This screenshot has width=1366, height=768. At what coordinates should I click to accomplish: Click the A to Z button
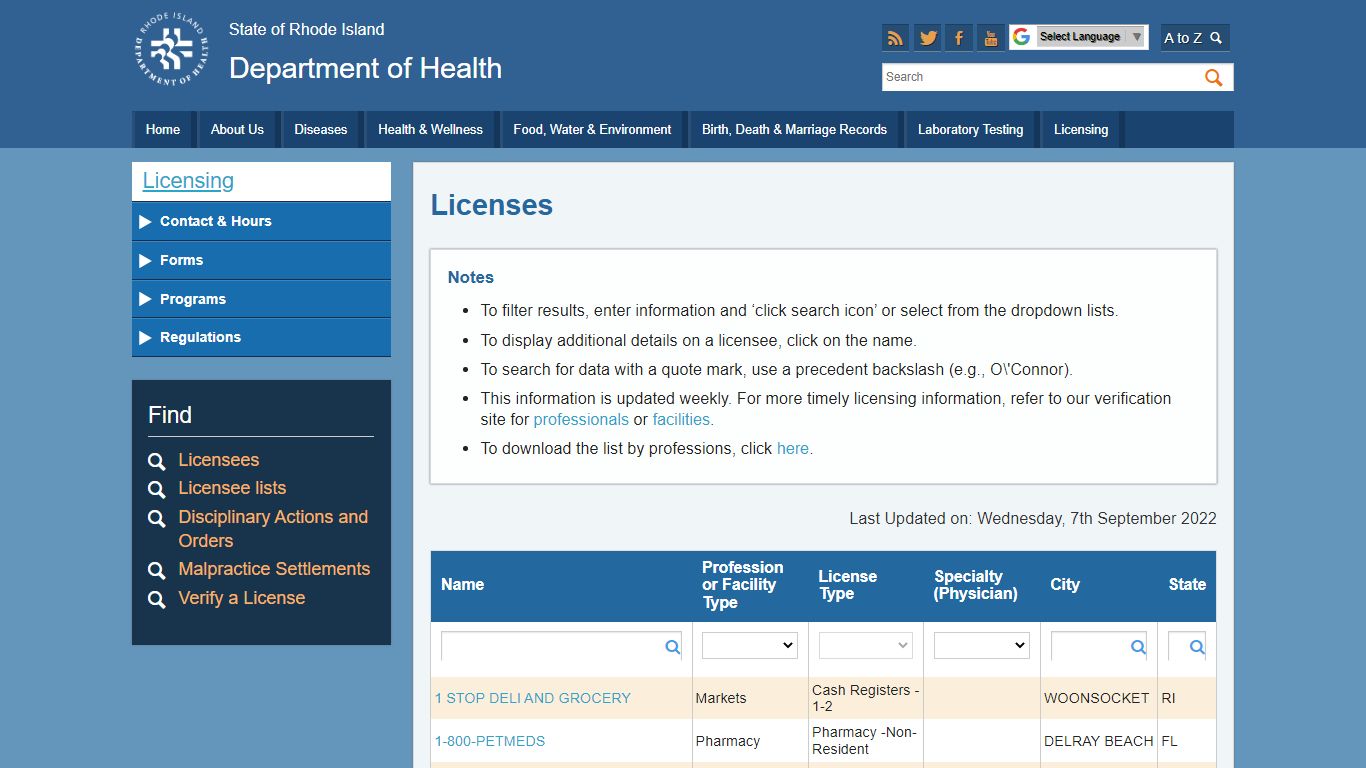(1194, 38)
